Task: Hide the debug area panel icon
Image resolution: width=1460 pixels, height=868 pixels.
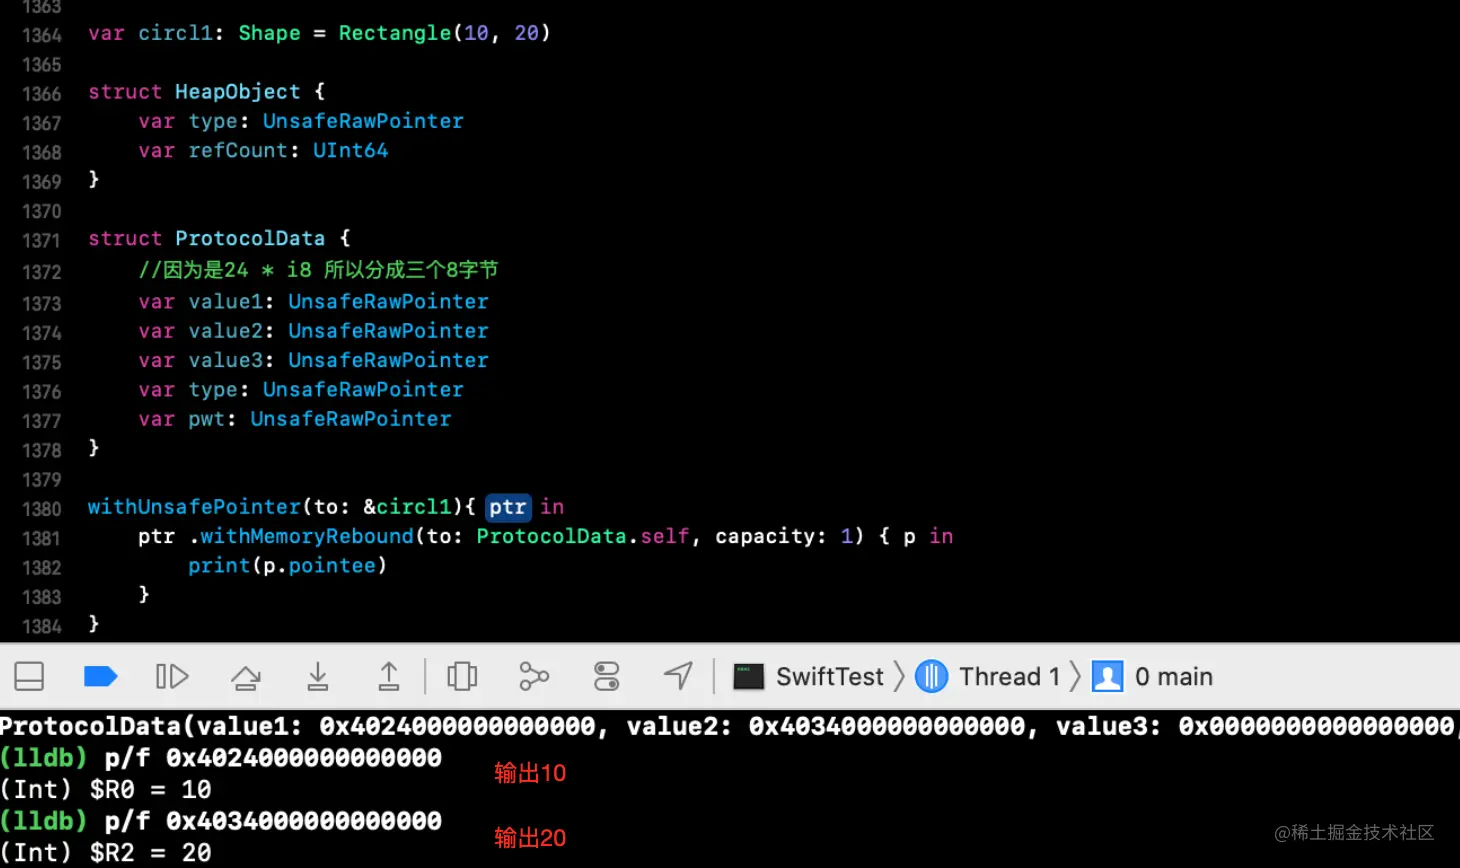Action: click(29, 677)
